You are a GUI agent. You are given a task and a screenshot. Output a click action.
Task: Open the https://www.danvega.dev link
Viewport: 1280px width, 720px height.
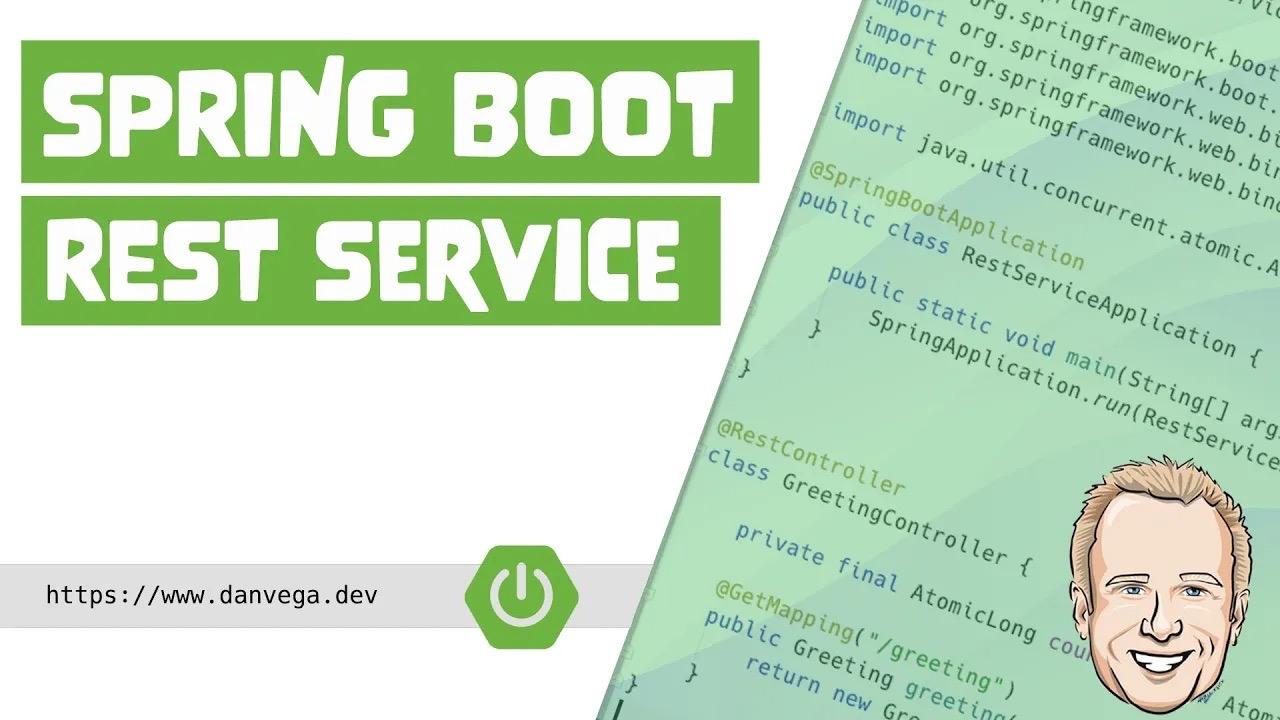210,594
